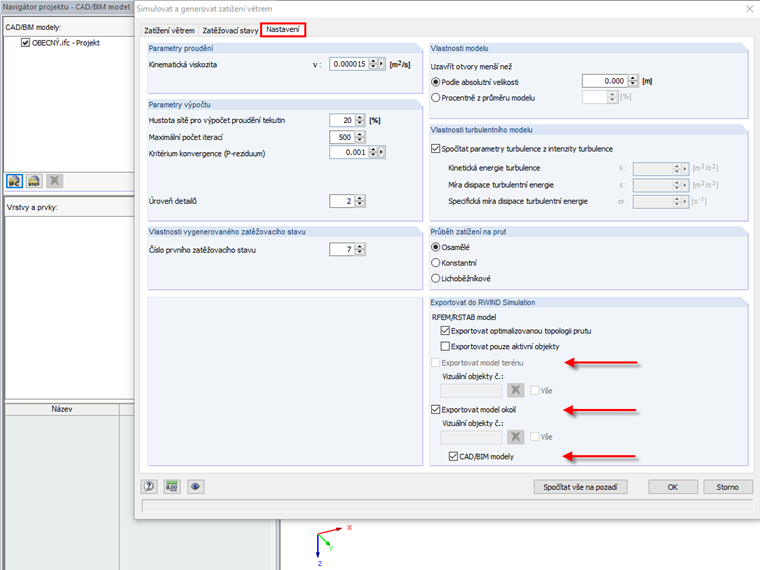
Task: Click the Číslo prvního zatěžovacího stavu spinner
Action: [x=360, y=250]
